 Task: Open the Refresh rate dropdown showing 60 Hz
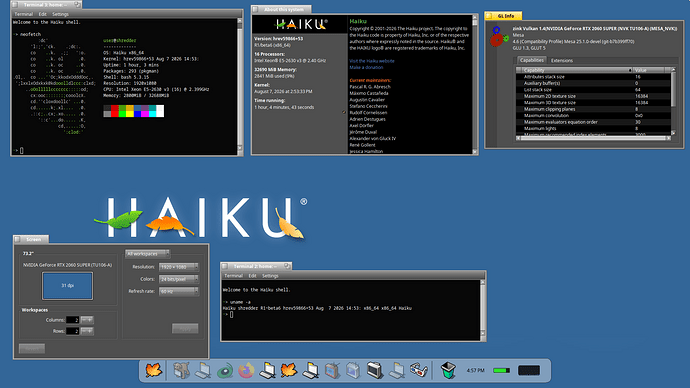(179, 291)
